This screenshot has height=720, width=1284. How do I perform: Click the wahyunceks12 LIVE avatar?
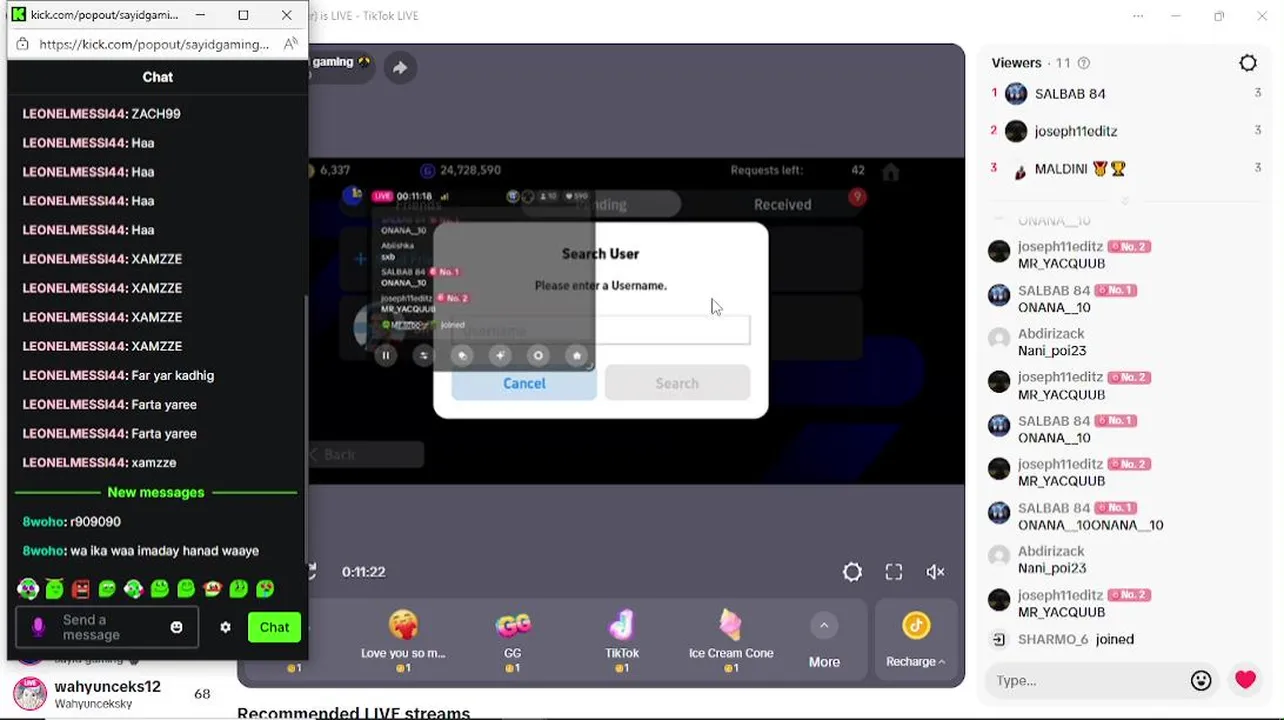(x=29, y=693)
